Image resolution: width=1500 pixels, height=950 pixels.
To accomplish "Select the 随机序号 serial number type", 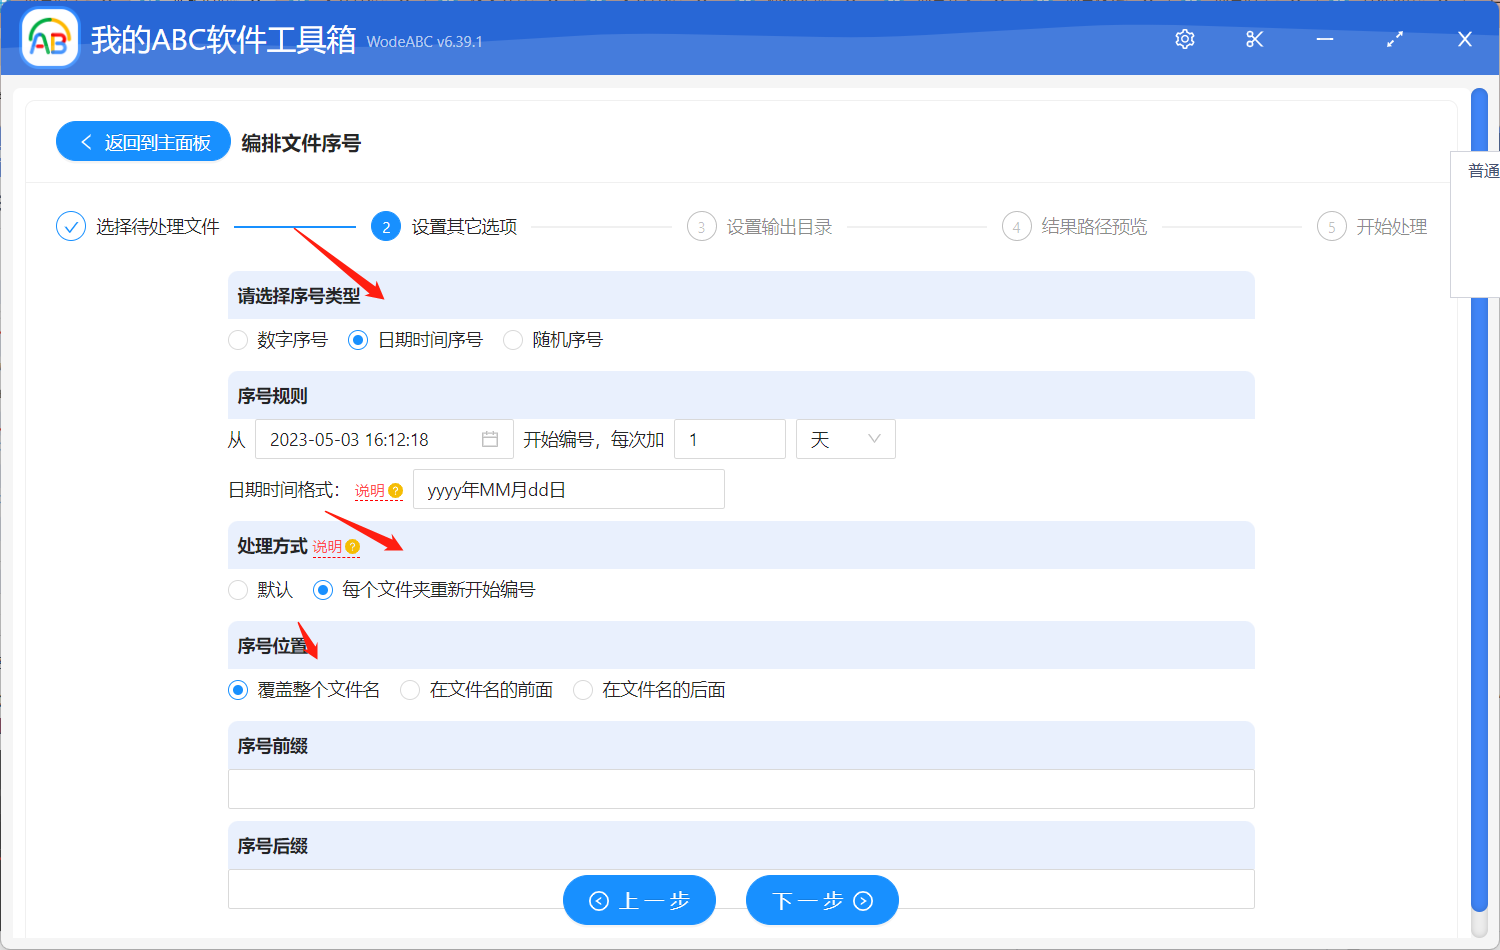I will pos(513,340).
